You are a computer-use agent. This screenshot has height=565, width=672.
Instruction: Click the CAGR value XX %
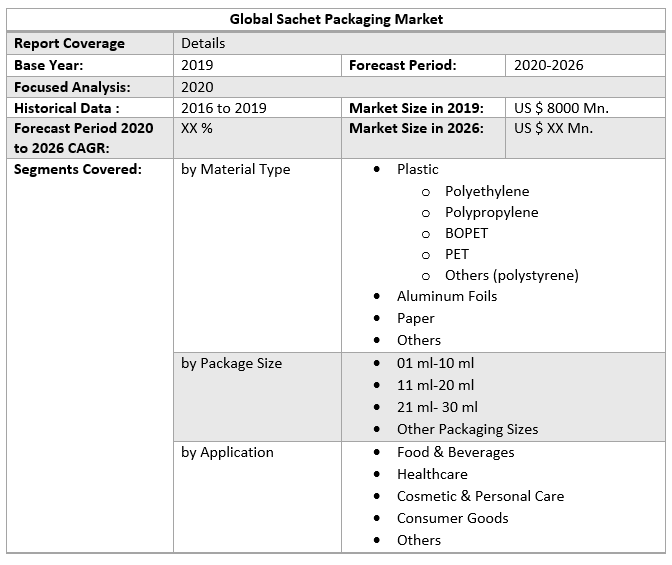tap(197, 129)
